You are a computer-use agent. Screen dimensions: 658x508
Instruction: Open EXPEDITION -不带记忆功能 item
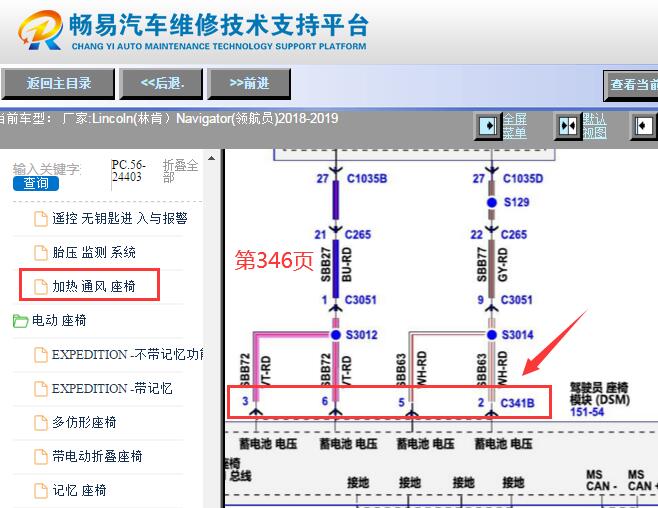click(x=128, y=354)
